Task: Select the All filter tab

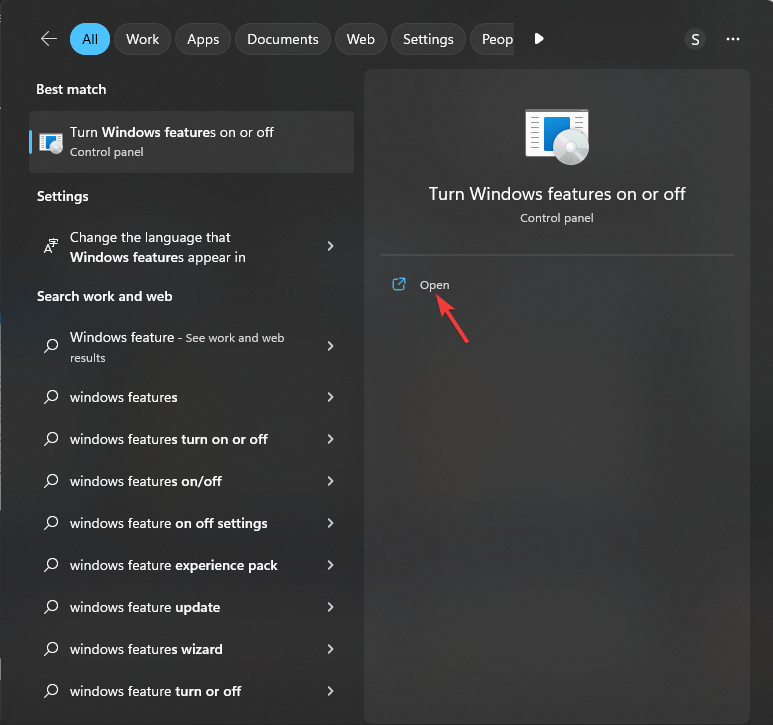Action: (x=90, y=39)
